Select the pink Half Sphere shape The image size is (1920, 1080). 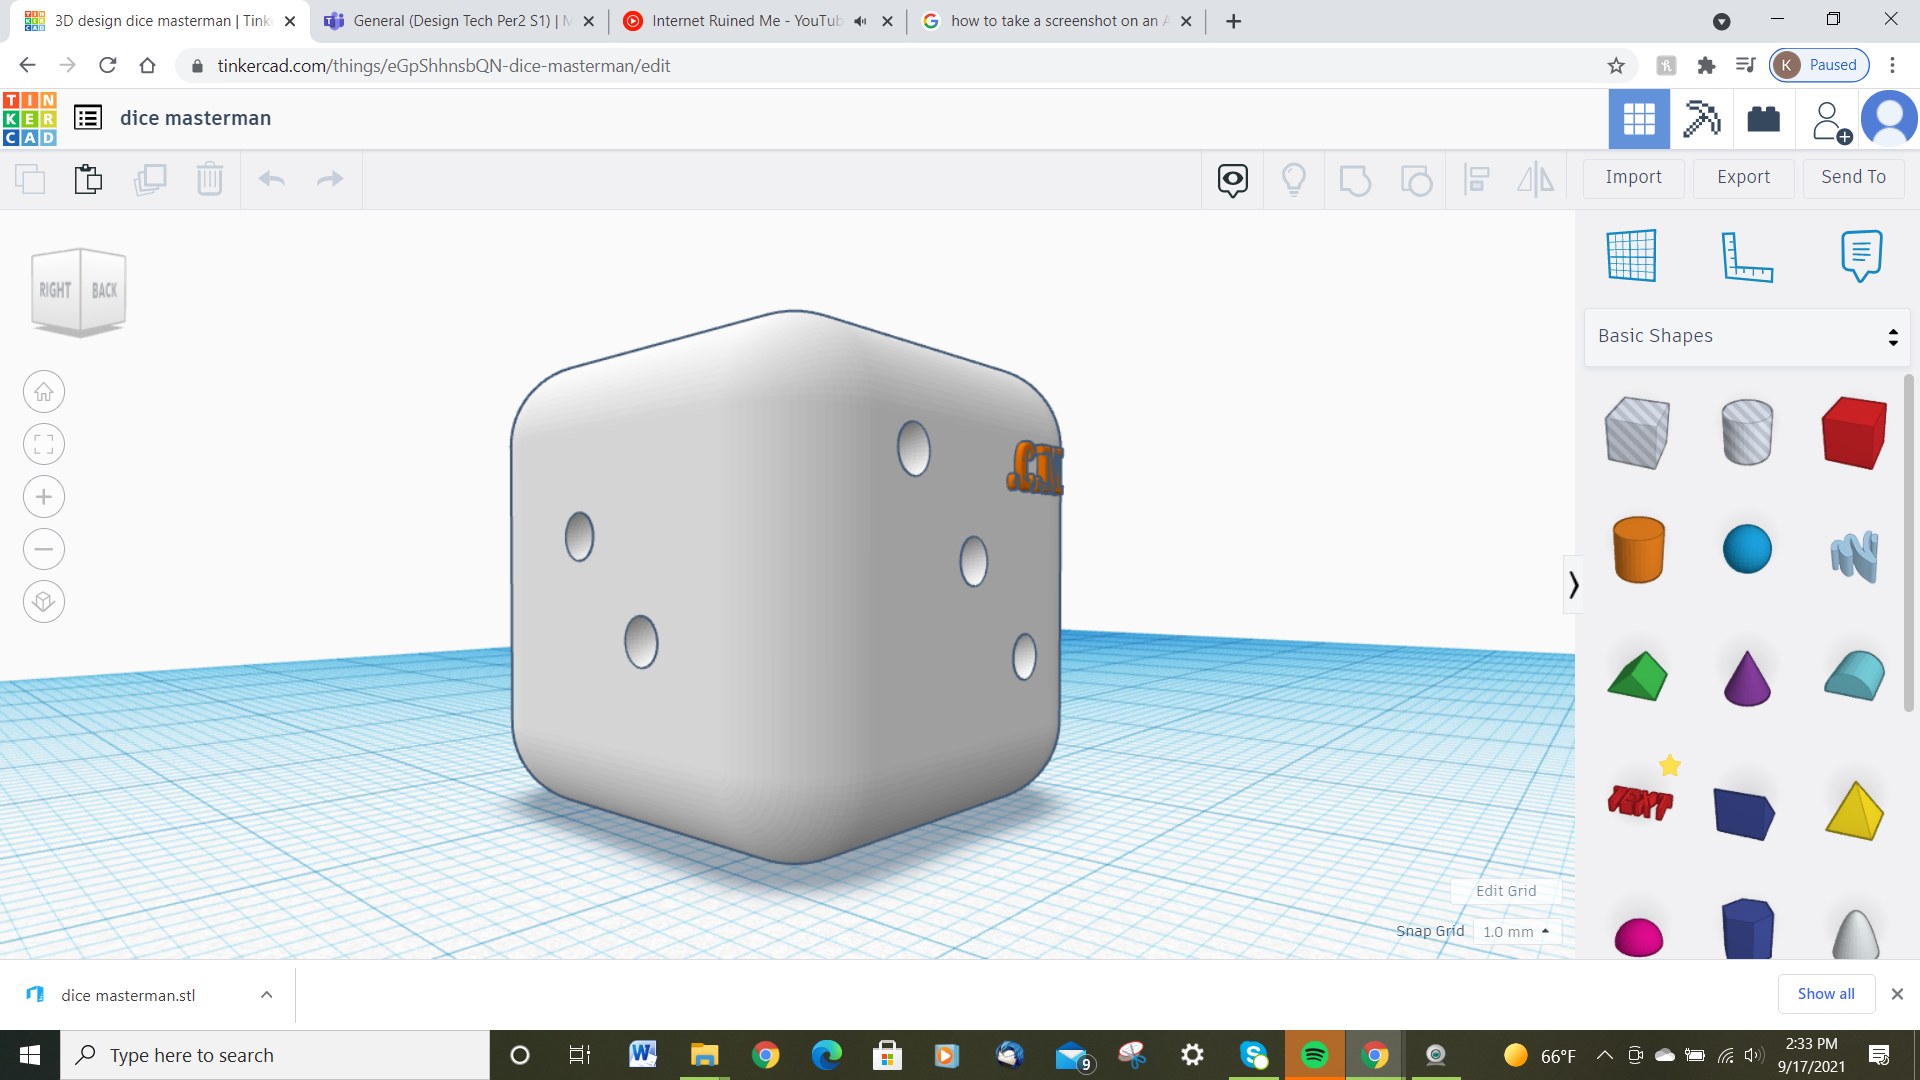pos(1638,938)
